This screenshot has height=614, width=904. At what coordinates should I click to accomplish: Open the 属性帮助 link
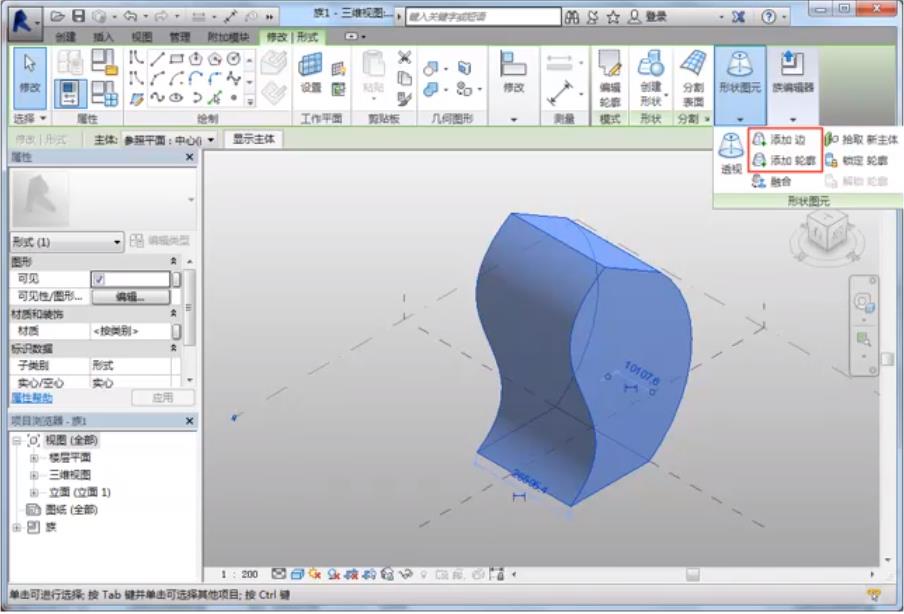click(31, 398)
